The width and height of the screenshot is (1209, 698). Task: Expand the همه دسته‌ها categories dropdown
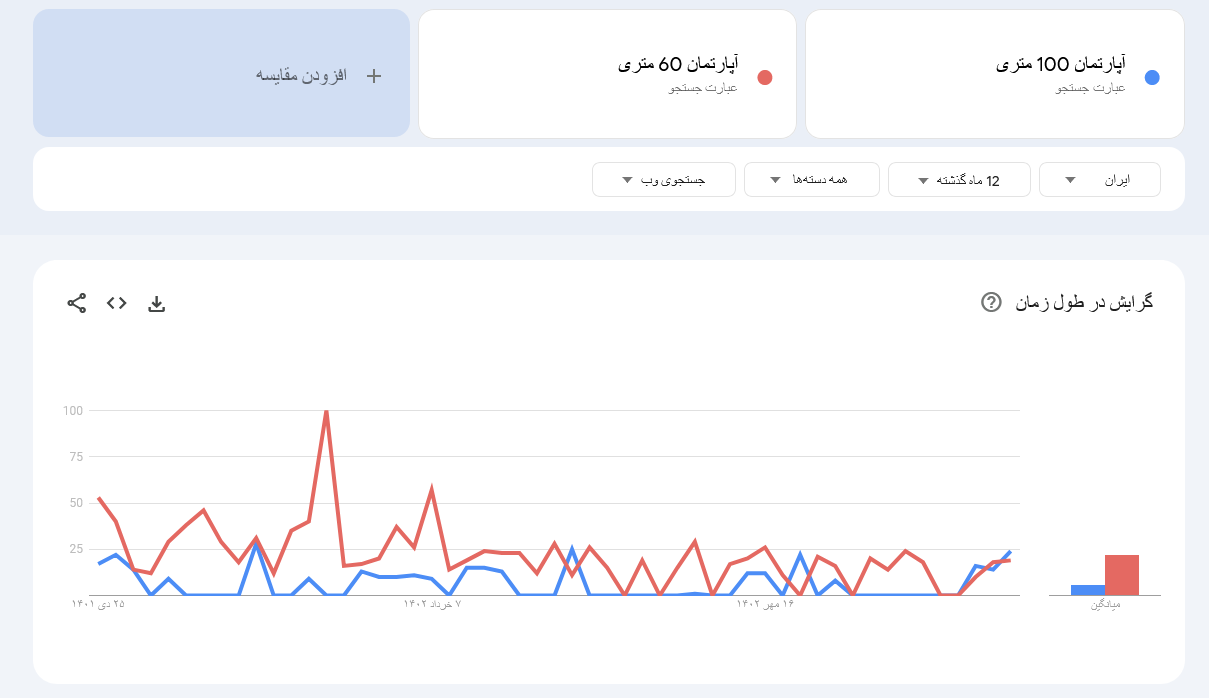tap(811, 179)
